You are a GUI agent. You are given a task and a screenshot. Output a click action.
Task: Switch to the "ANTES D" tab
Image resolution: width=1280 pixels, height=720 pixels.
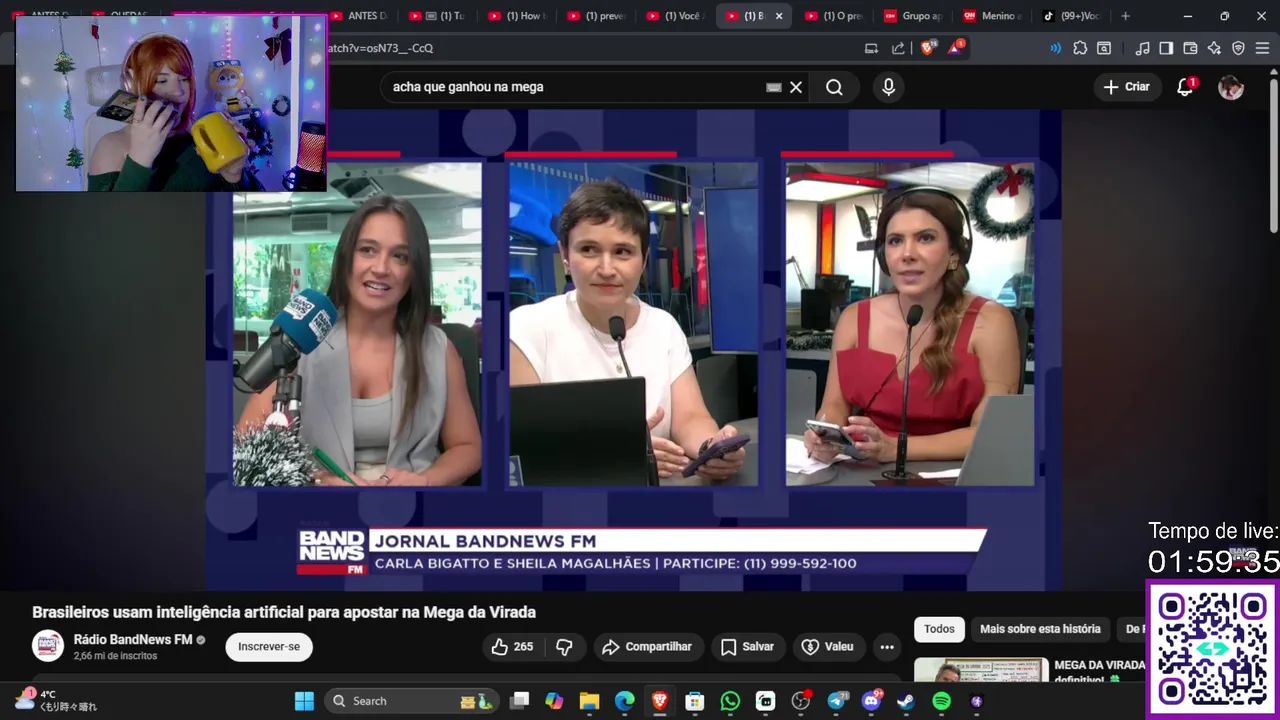358,16
